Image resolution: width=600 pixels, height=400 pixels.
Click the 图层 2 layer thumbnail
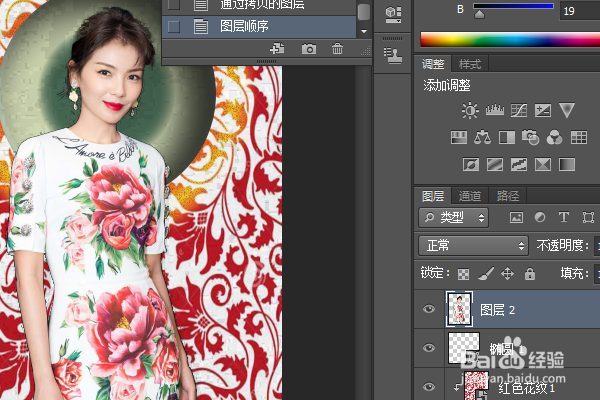(459, 309)
